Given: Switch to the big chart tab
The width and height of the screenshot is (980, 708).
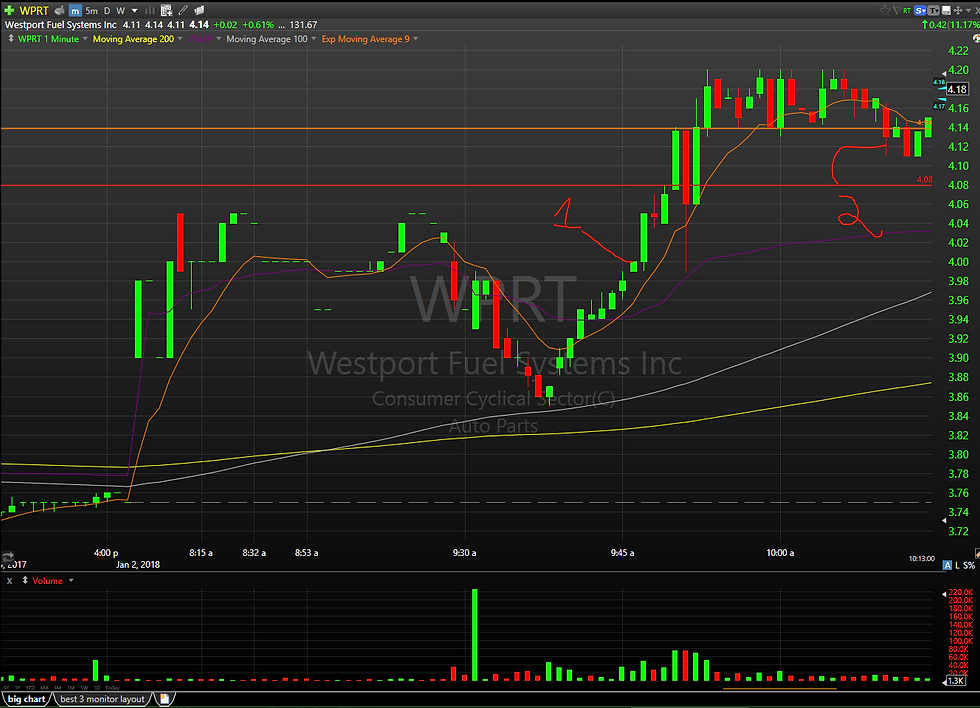Looking at the screenshot, I should [26, 699].
